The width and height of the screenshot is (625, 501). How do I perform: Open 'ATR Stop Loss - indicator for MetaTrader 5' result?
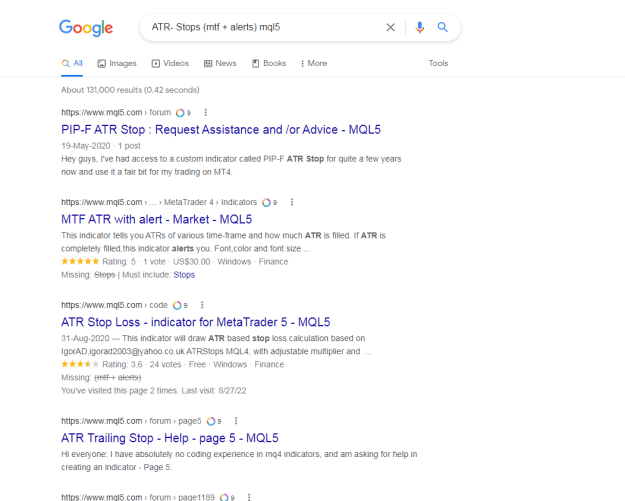pyautogui.click(x=196, y=322)
